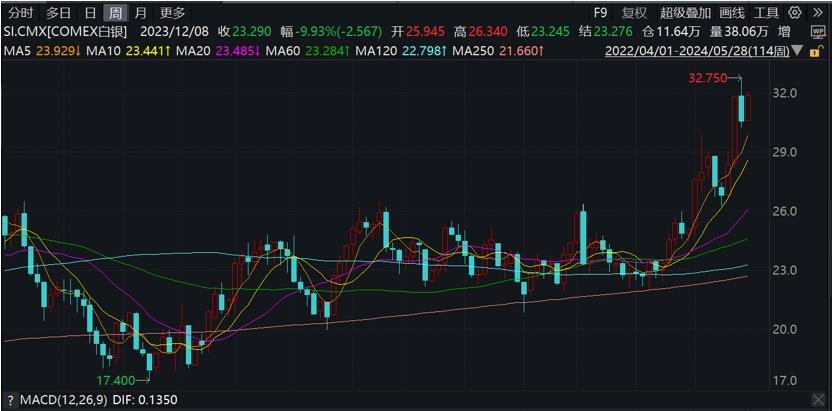The image size is (832, 411).
Task: Click the MA250 21.660 indicator label
Action: click(x=496, y=52)
